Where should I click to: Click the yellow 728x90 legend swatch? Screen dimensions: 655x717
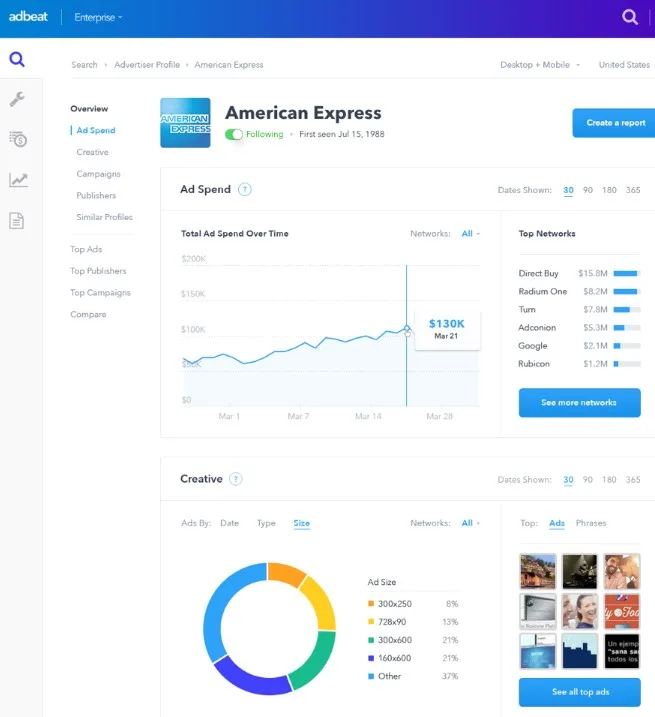click(371, 622)
